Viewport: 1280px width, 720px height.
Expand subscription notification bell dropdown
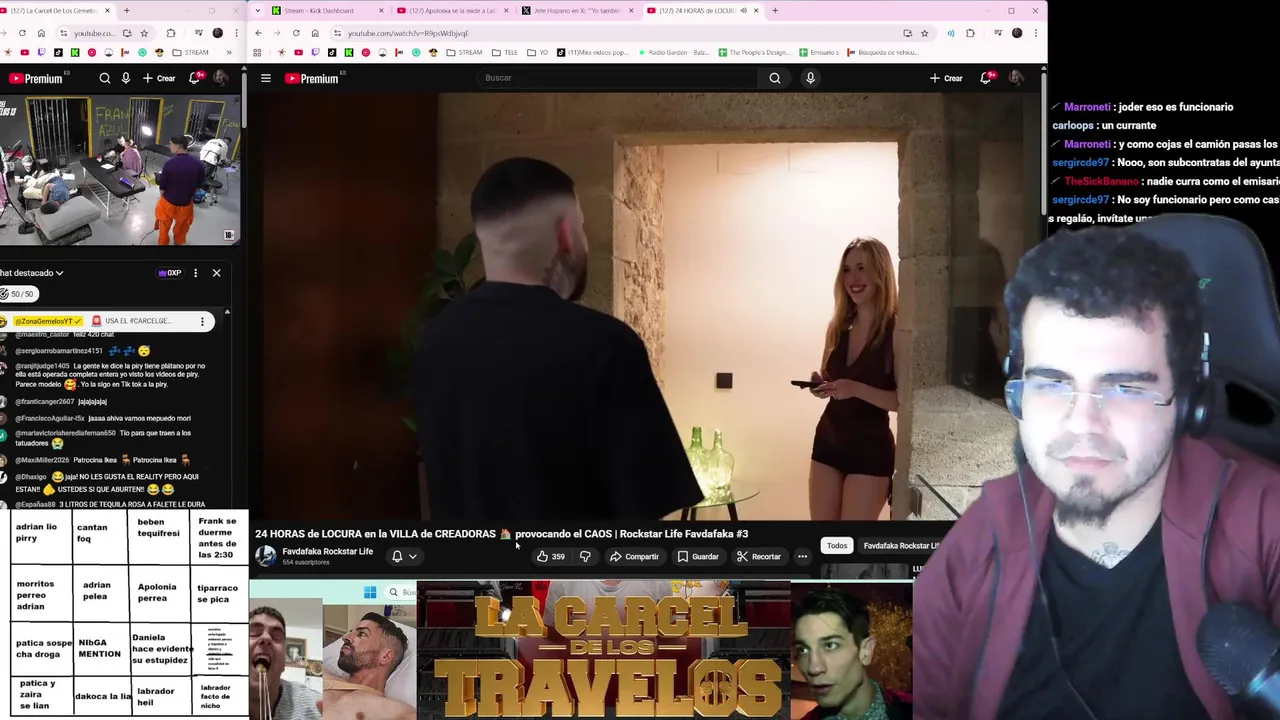(x=404, y=556)
